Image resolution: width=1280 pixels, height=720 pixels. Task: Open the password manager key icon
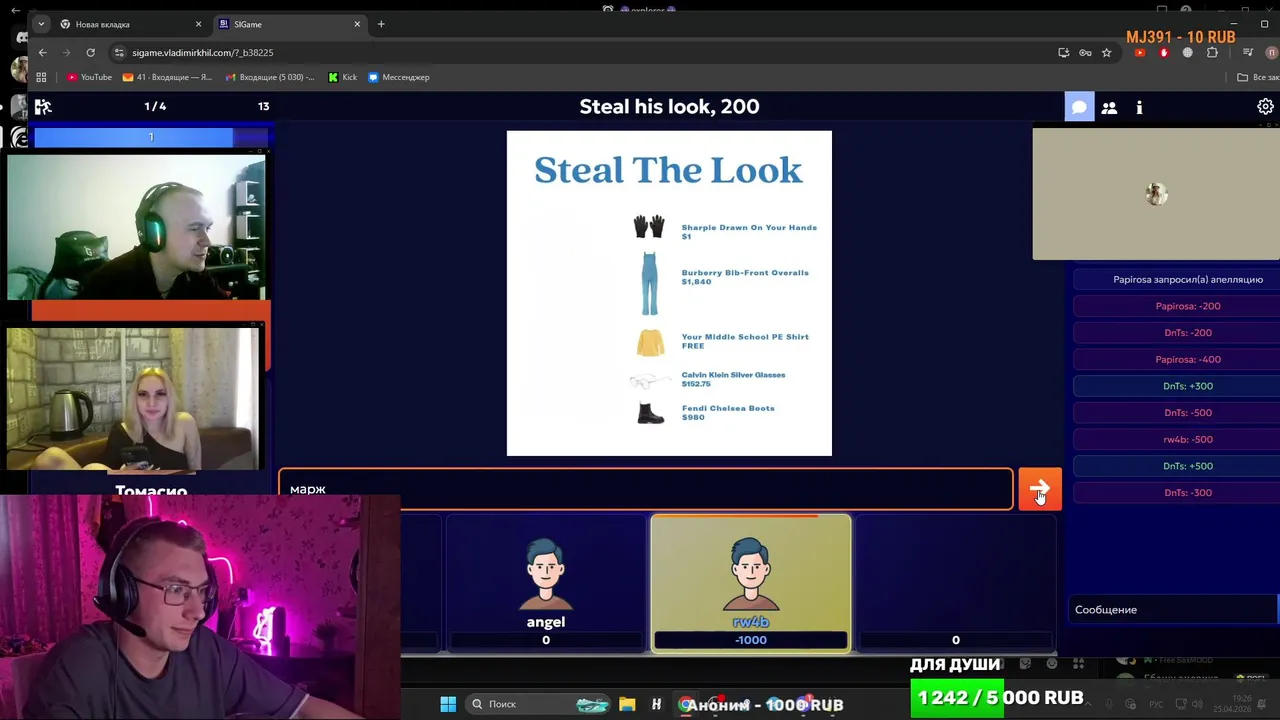(x=1085, y=52)
